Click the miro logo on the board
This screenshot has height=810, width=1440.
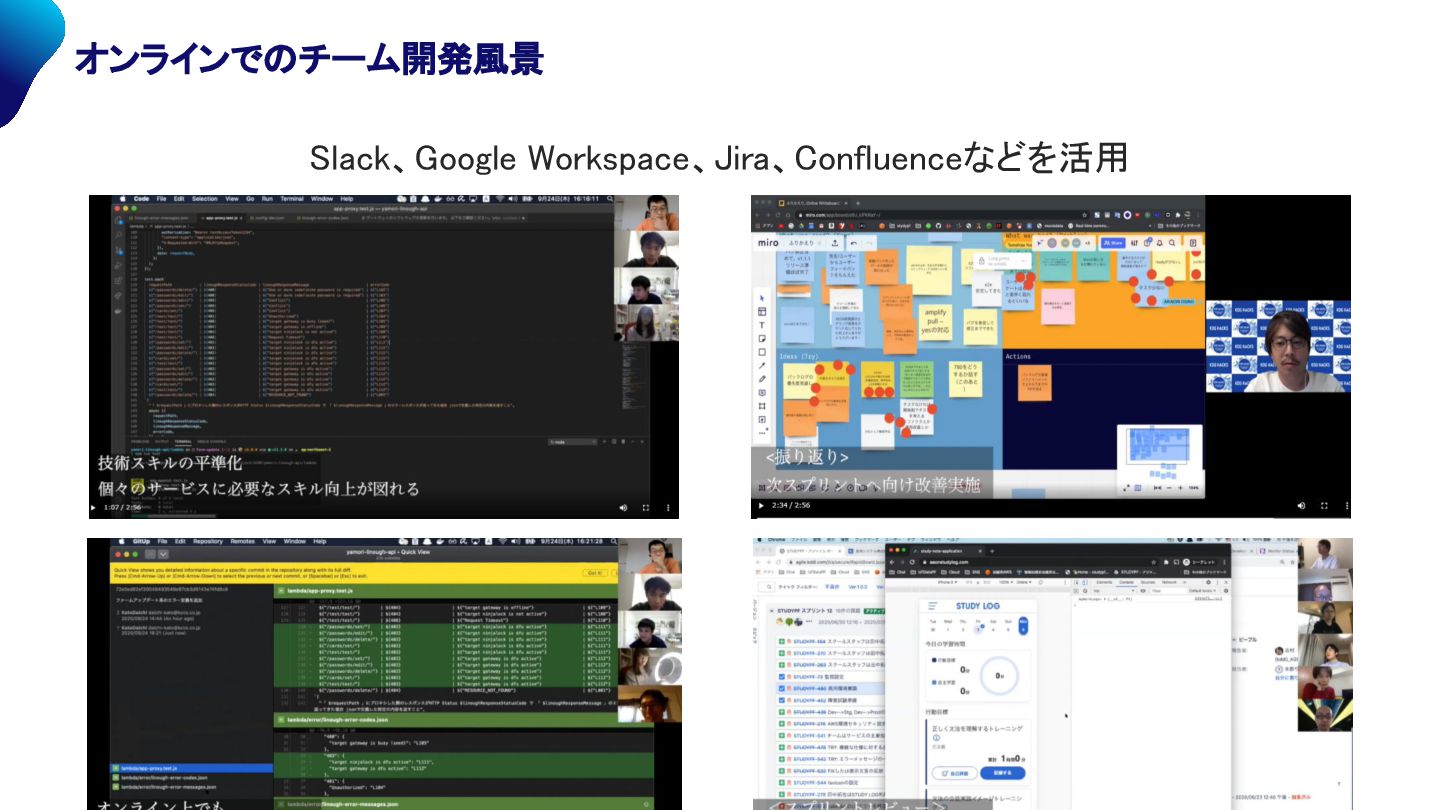(x=769, y=243)
